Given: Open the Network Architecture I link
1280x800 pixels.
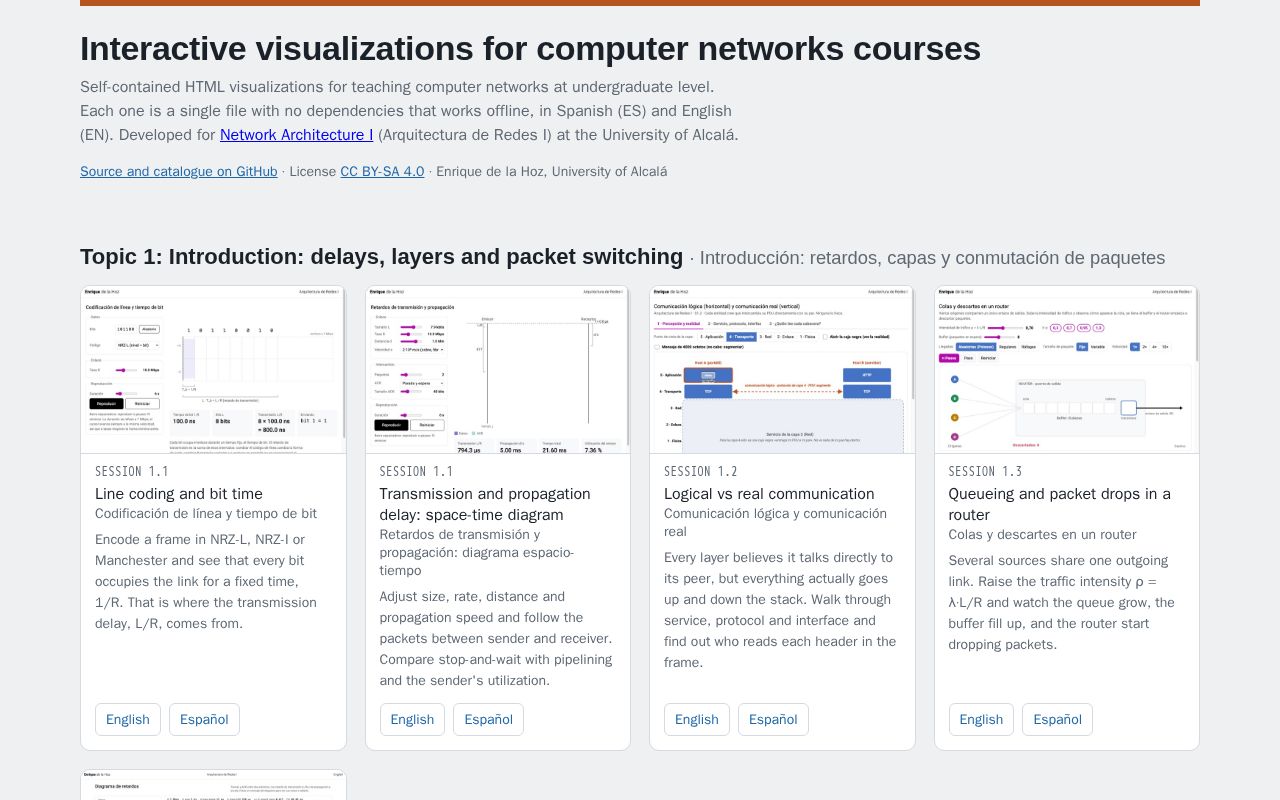Looking at the screenshot, I should [296, 135].
